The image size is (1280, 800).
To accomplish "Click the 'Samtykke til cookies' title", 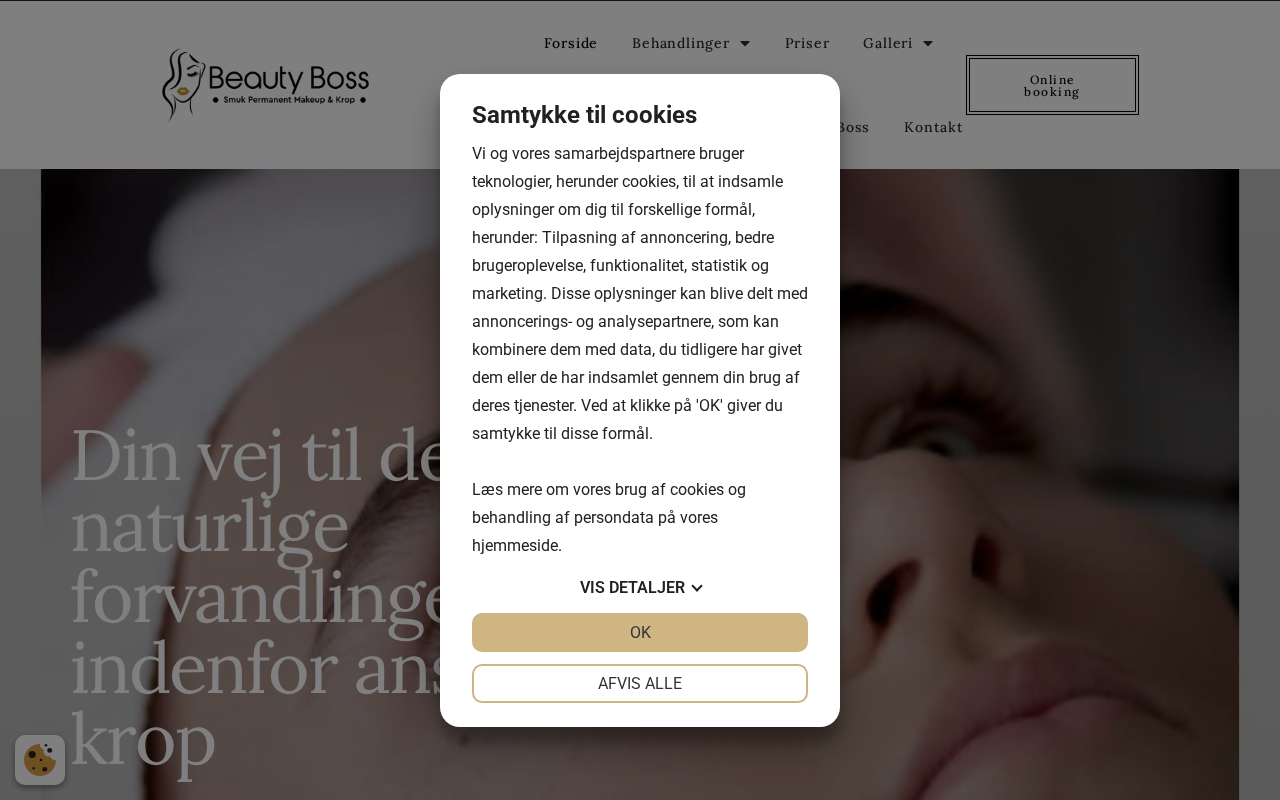I will pos(584,115).
